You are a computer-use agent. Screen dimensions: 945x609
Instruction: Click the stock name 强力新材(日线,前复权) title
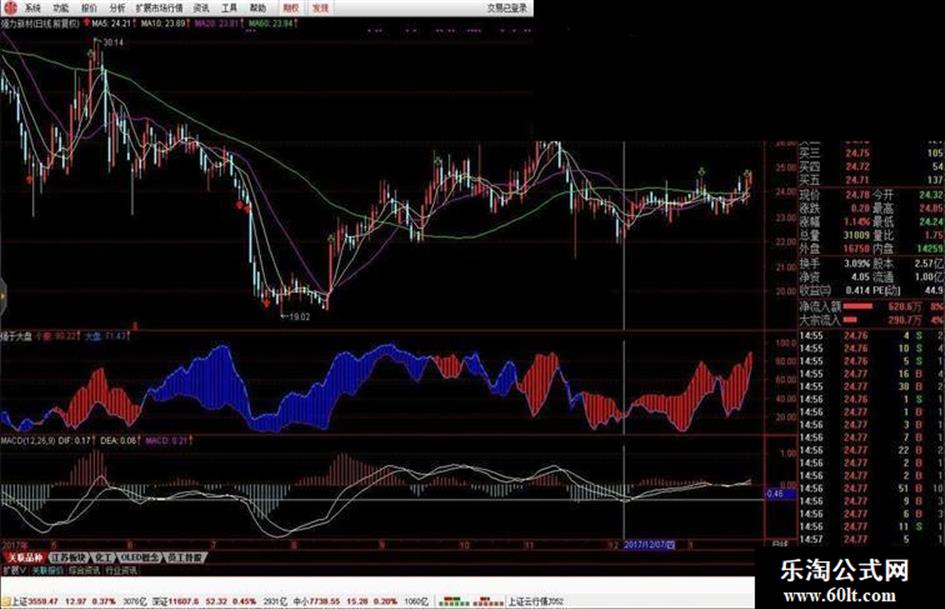pos(40,24)
